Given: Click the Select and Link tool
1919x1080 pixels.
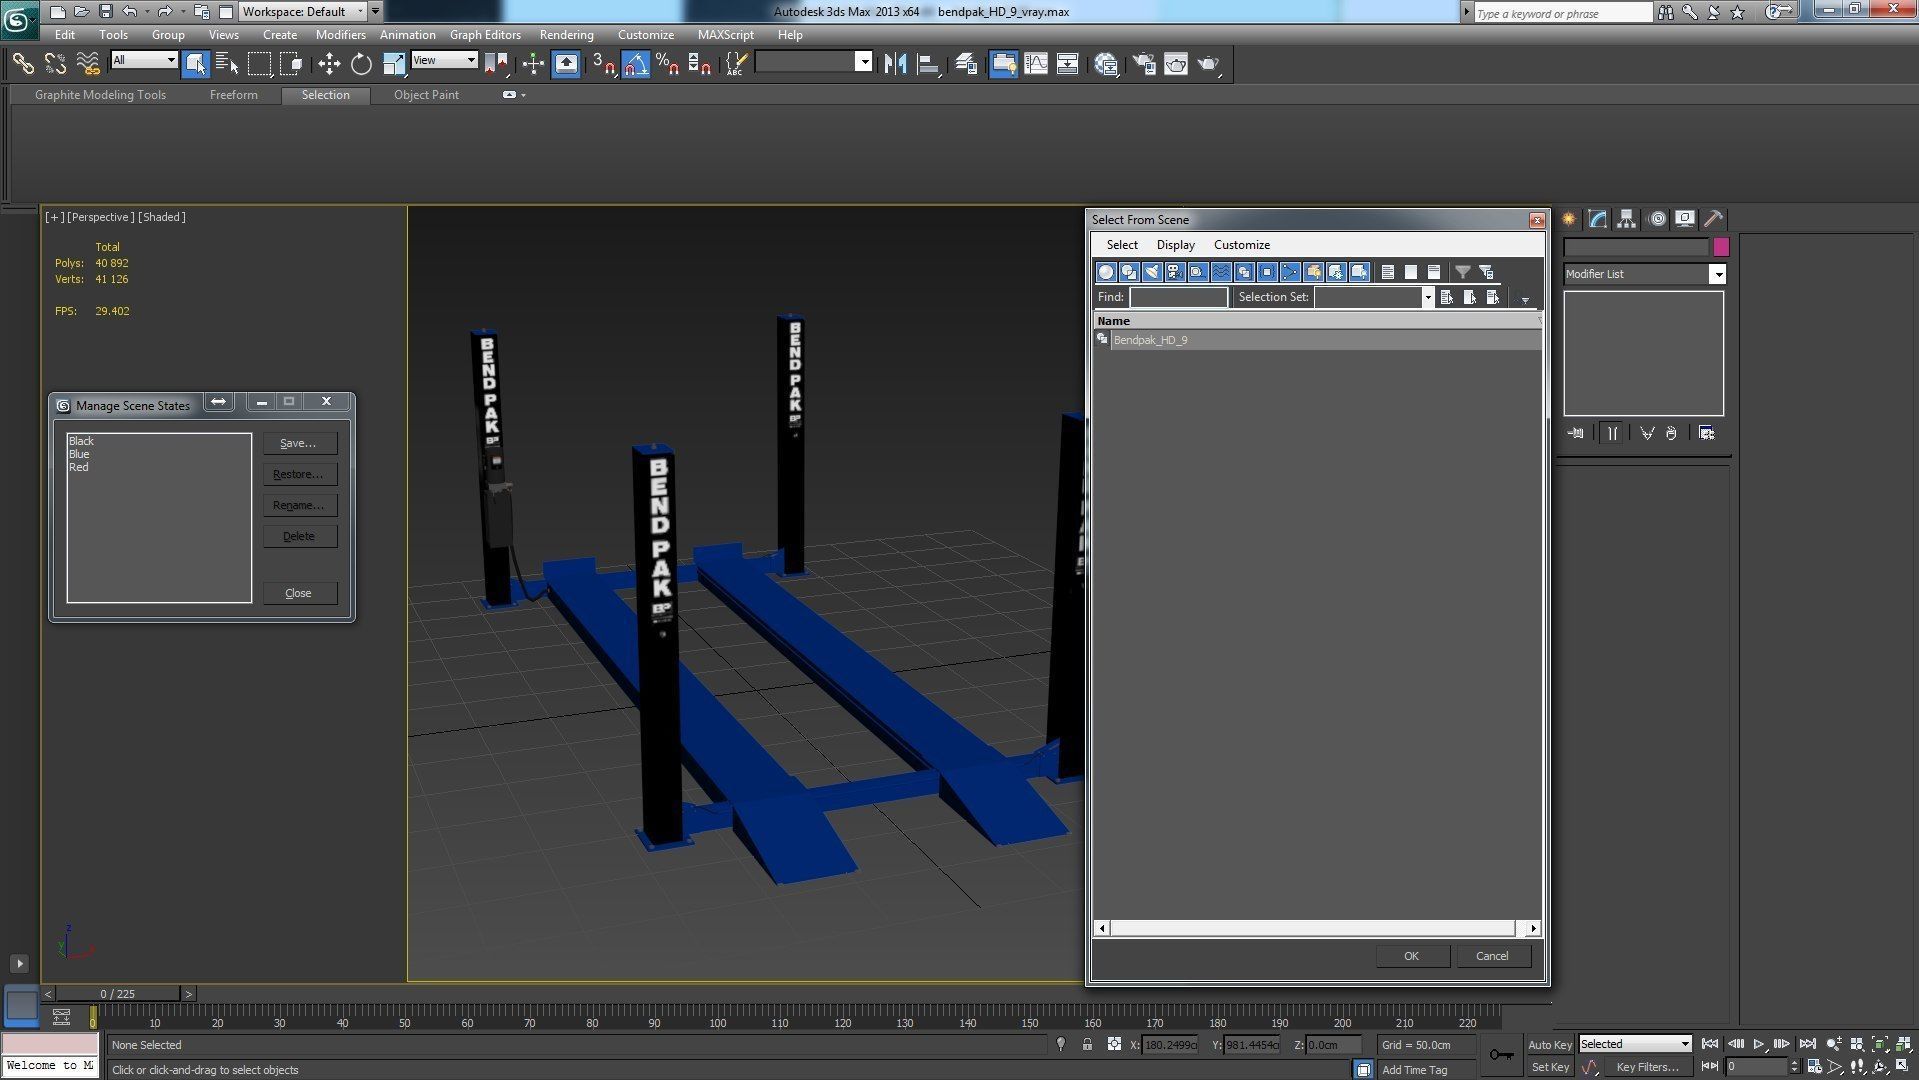Looking at the screenshot, I should (23, 64).
